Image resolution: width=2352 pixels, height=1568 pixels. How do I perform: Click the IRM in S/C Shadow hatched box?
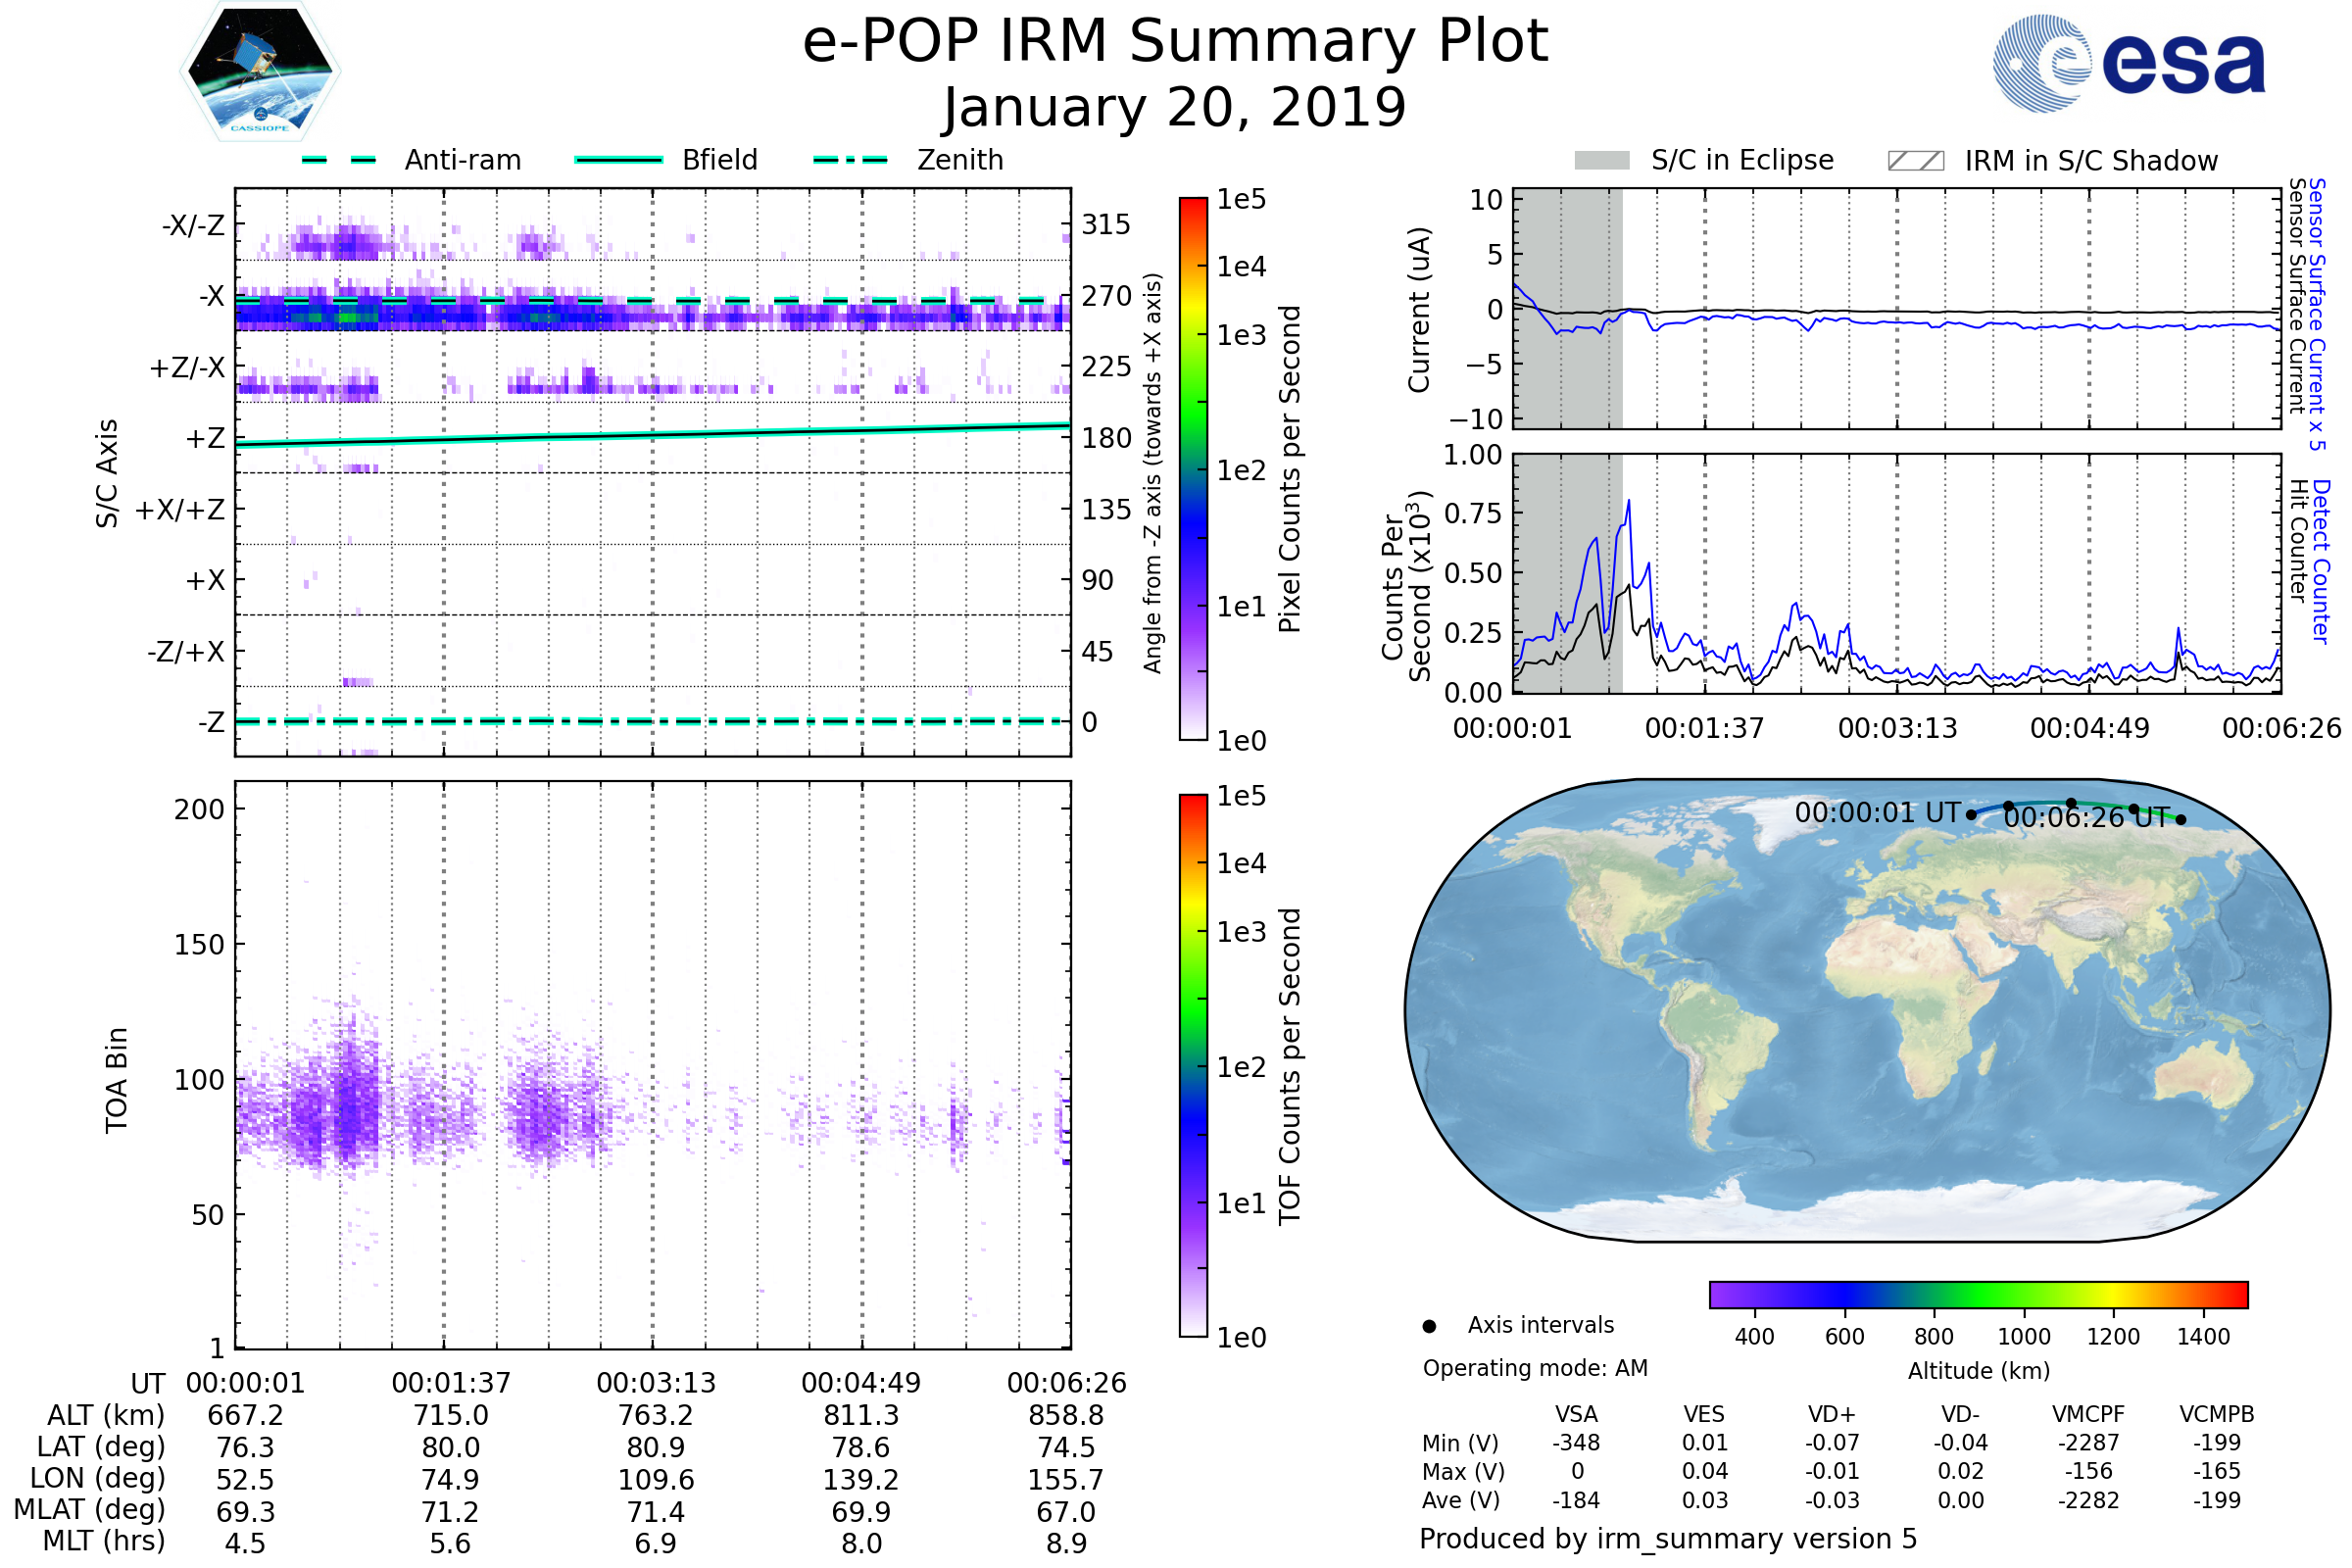1915,161
